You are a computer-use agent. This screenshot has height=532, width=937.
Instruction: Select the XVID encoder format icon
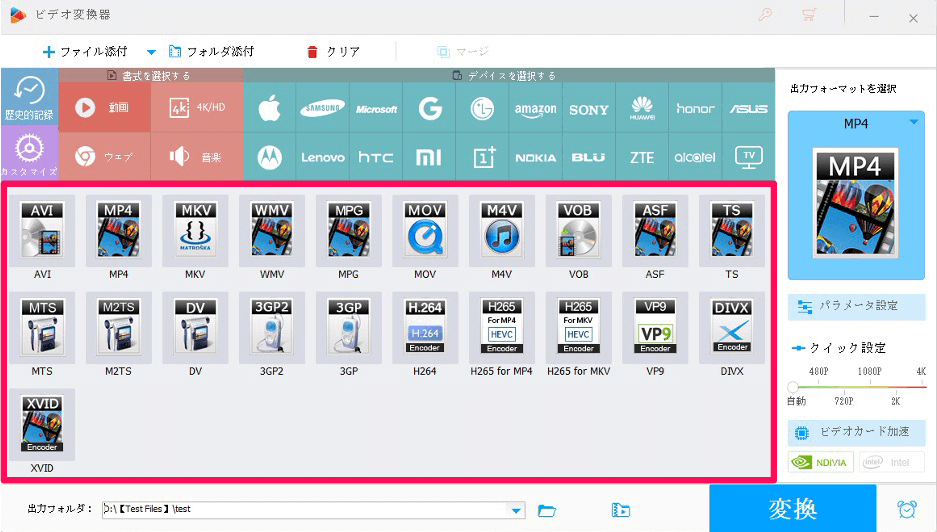[42, 424]
